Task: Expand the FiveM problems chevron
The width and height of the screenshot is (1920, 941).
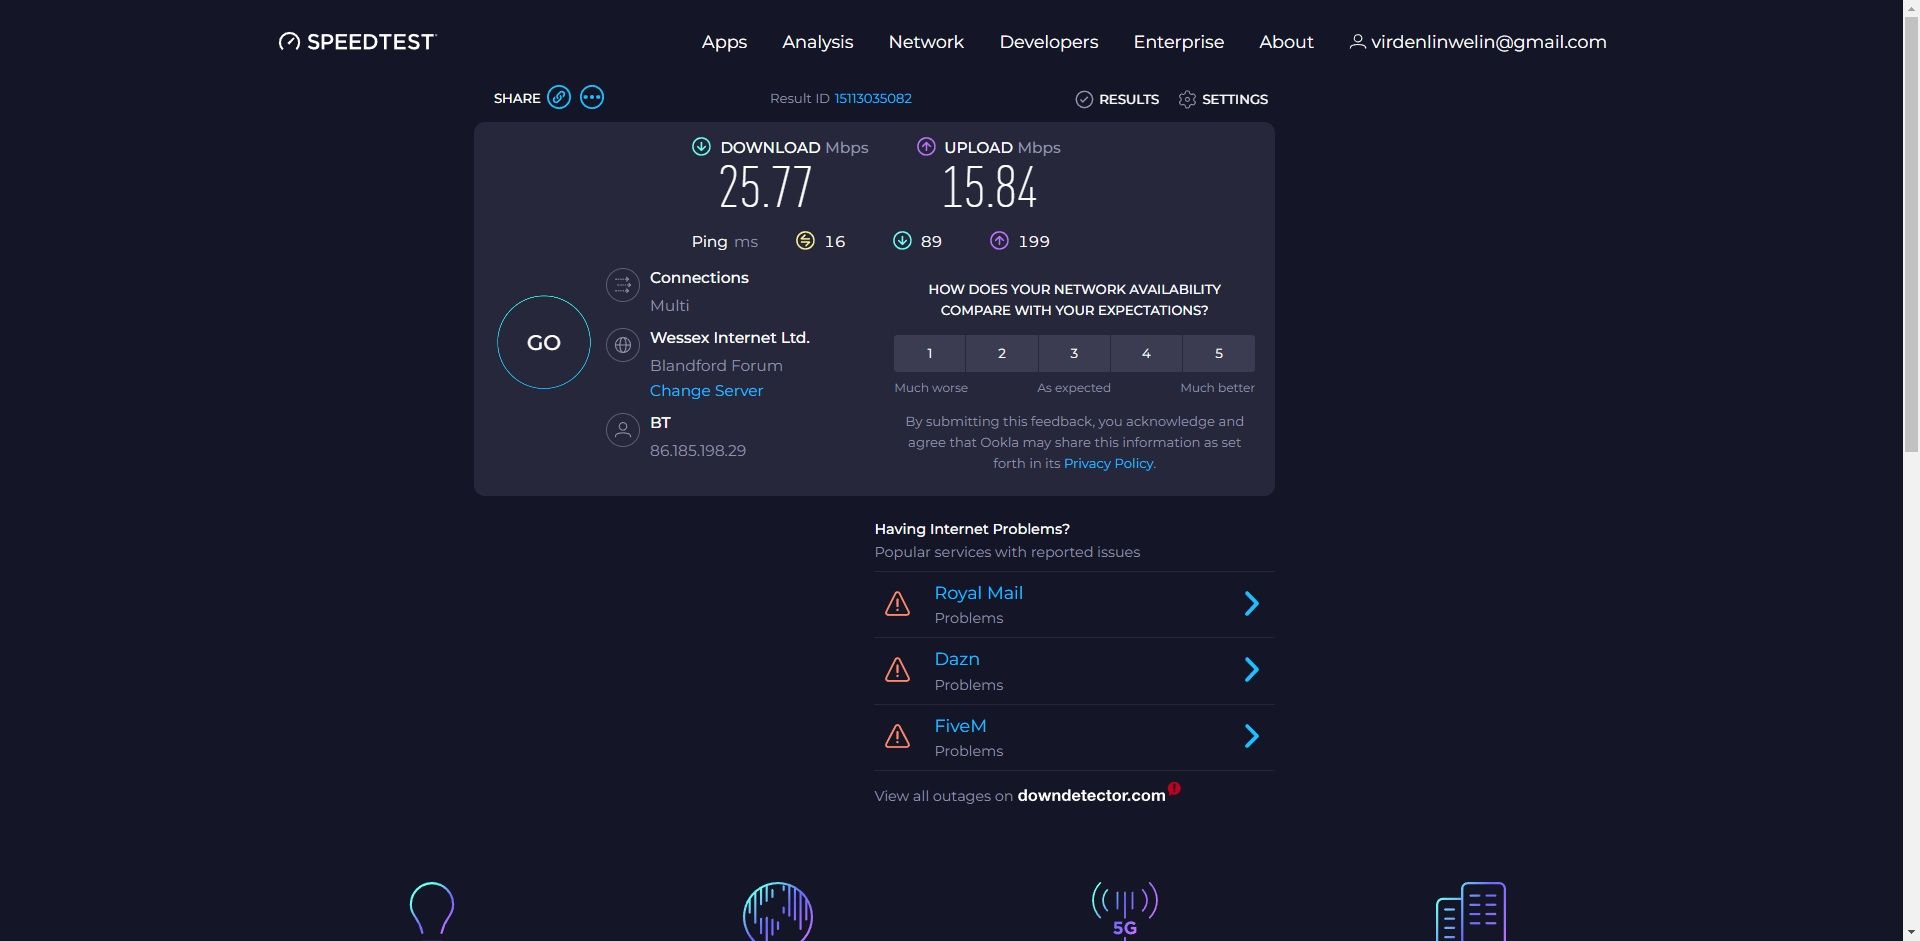Action: [1251, 736]
